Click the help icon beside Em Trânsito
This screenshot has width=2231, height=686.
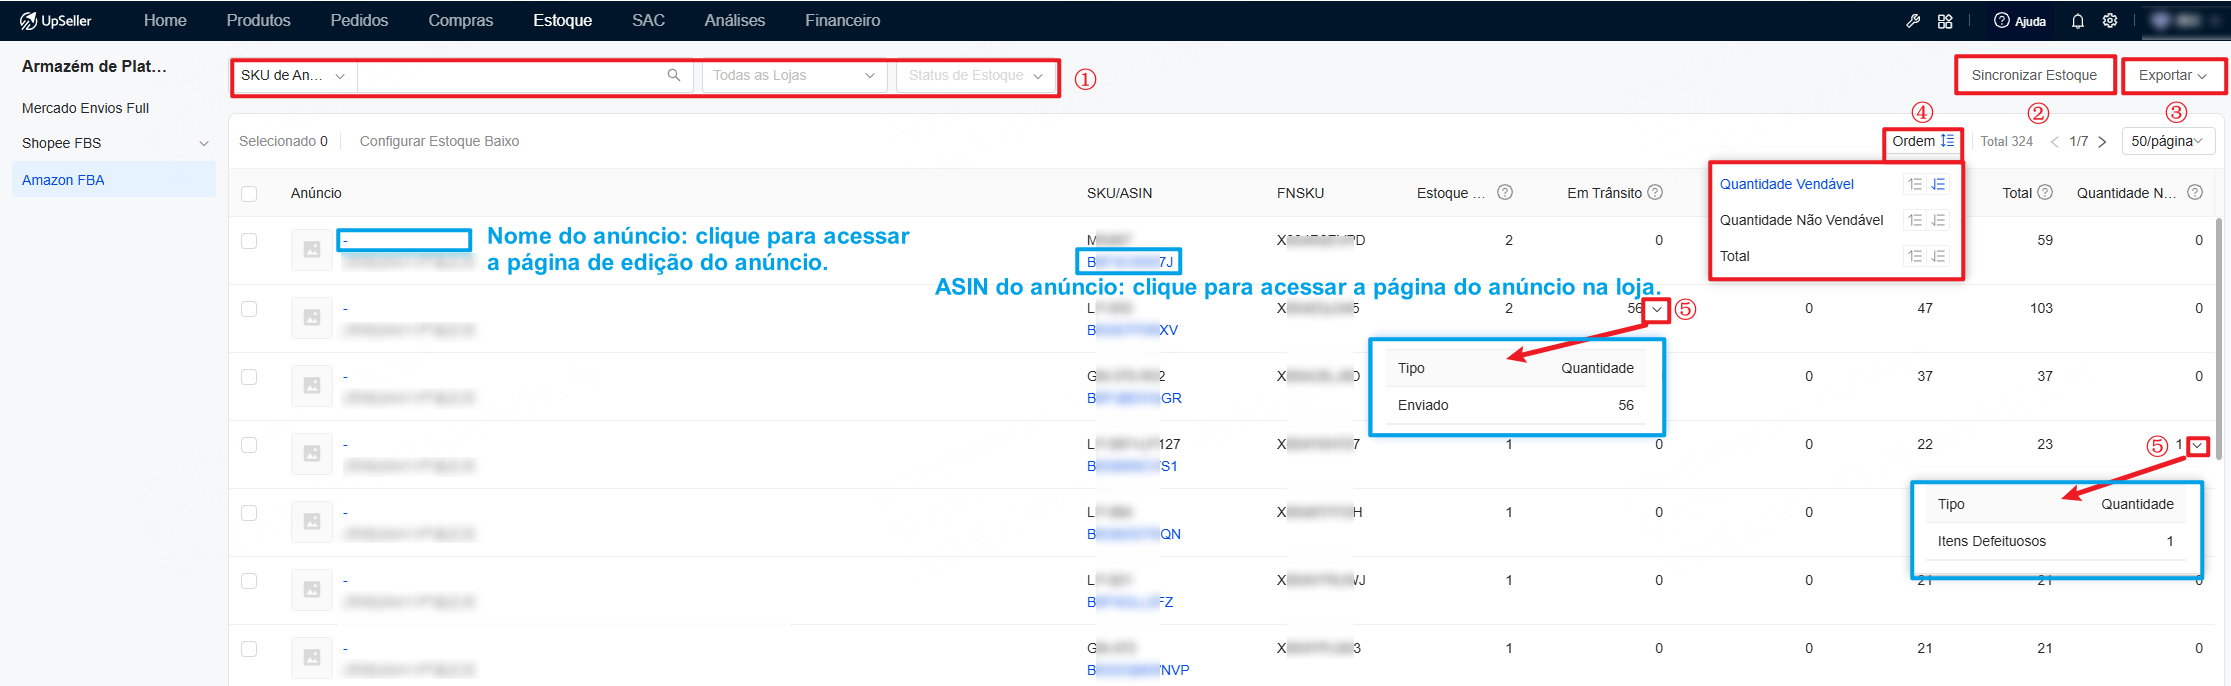(1655, 192)
